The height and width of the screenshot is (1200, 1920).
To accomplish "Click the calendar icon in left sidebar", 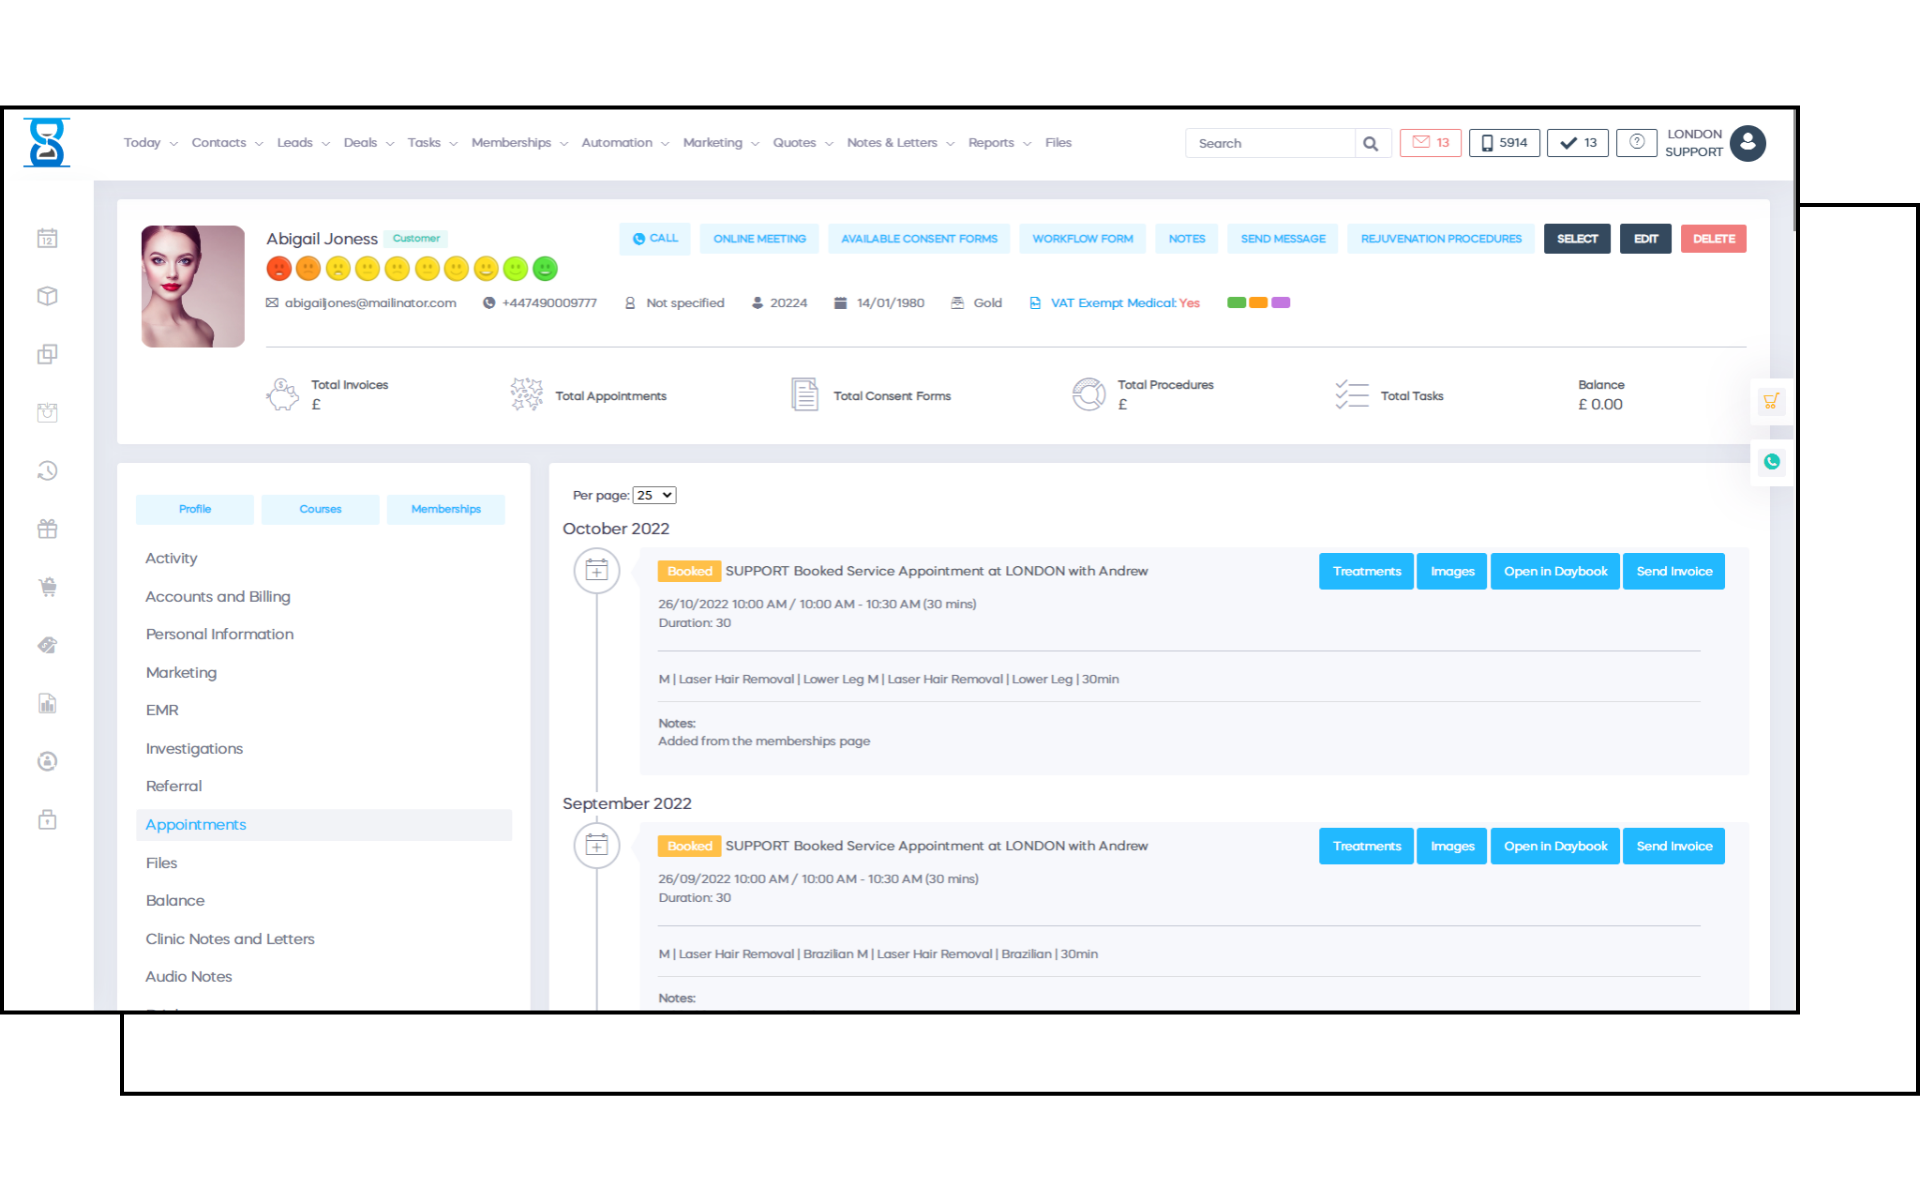I will [x=47, y=238].
